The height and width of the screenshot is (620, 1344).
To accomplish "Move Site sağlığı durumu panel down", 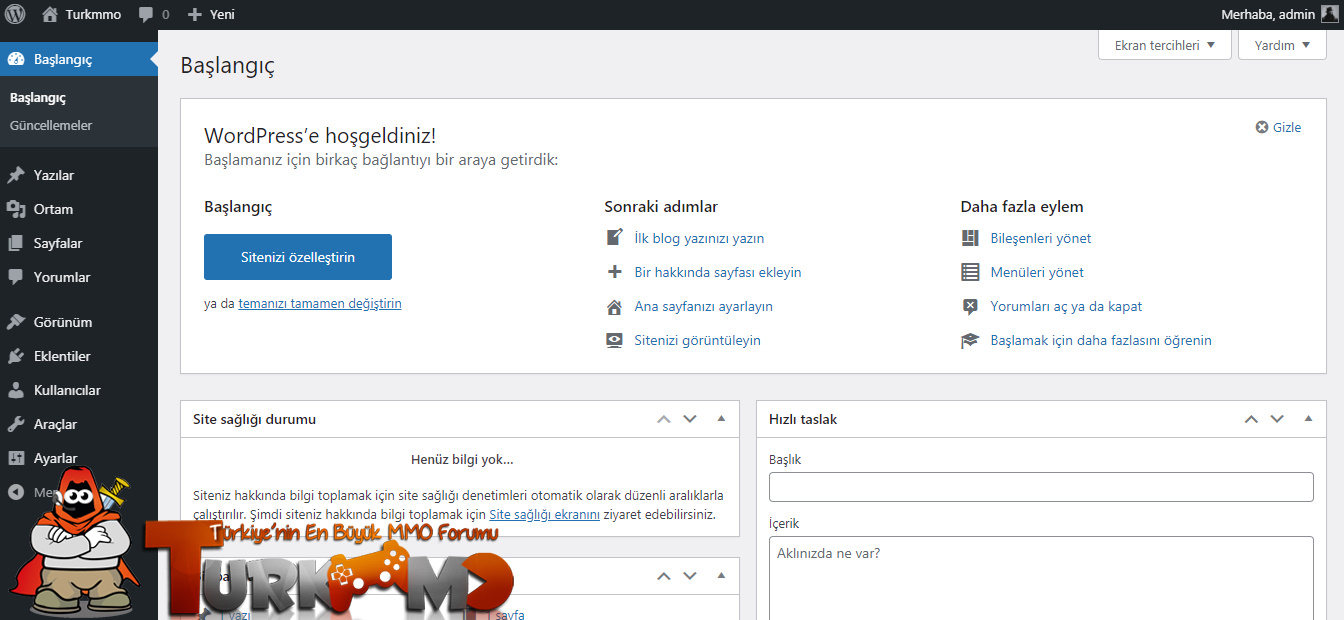I will coord(690,419).
